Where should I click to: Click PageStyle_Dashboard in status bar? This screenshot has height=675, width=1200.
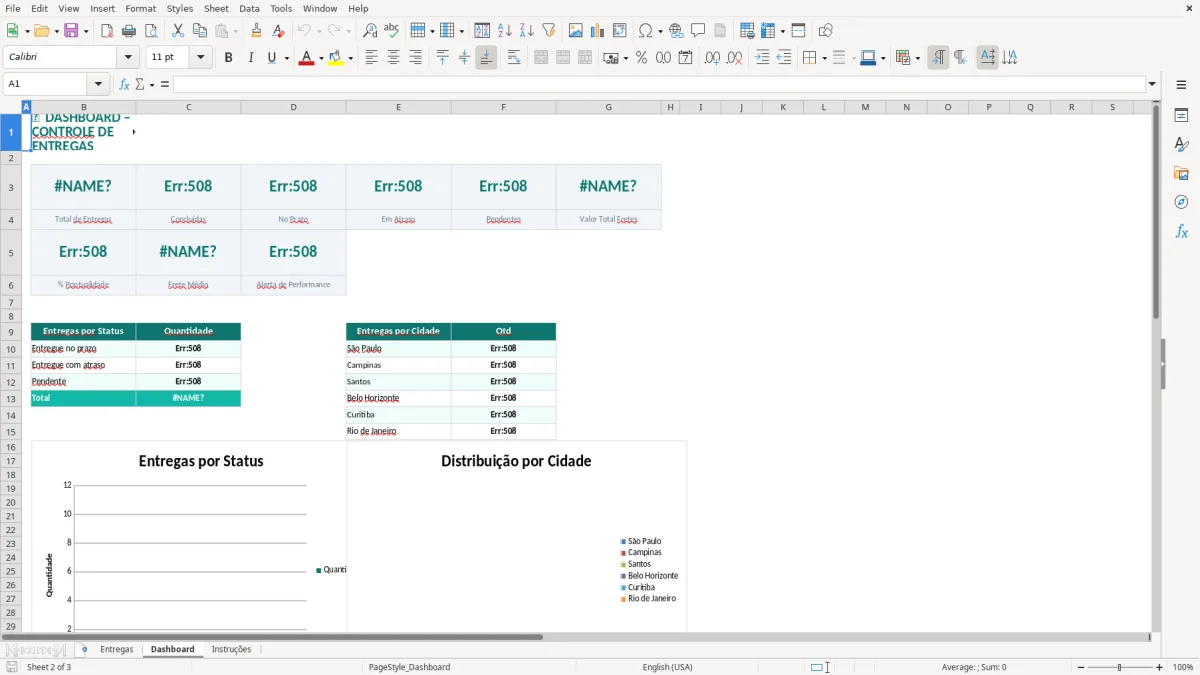409,667
